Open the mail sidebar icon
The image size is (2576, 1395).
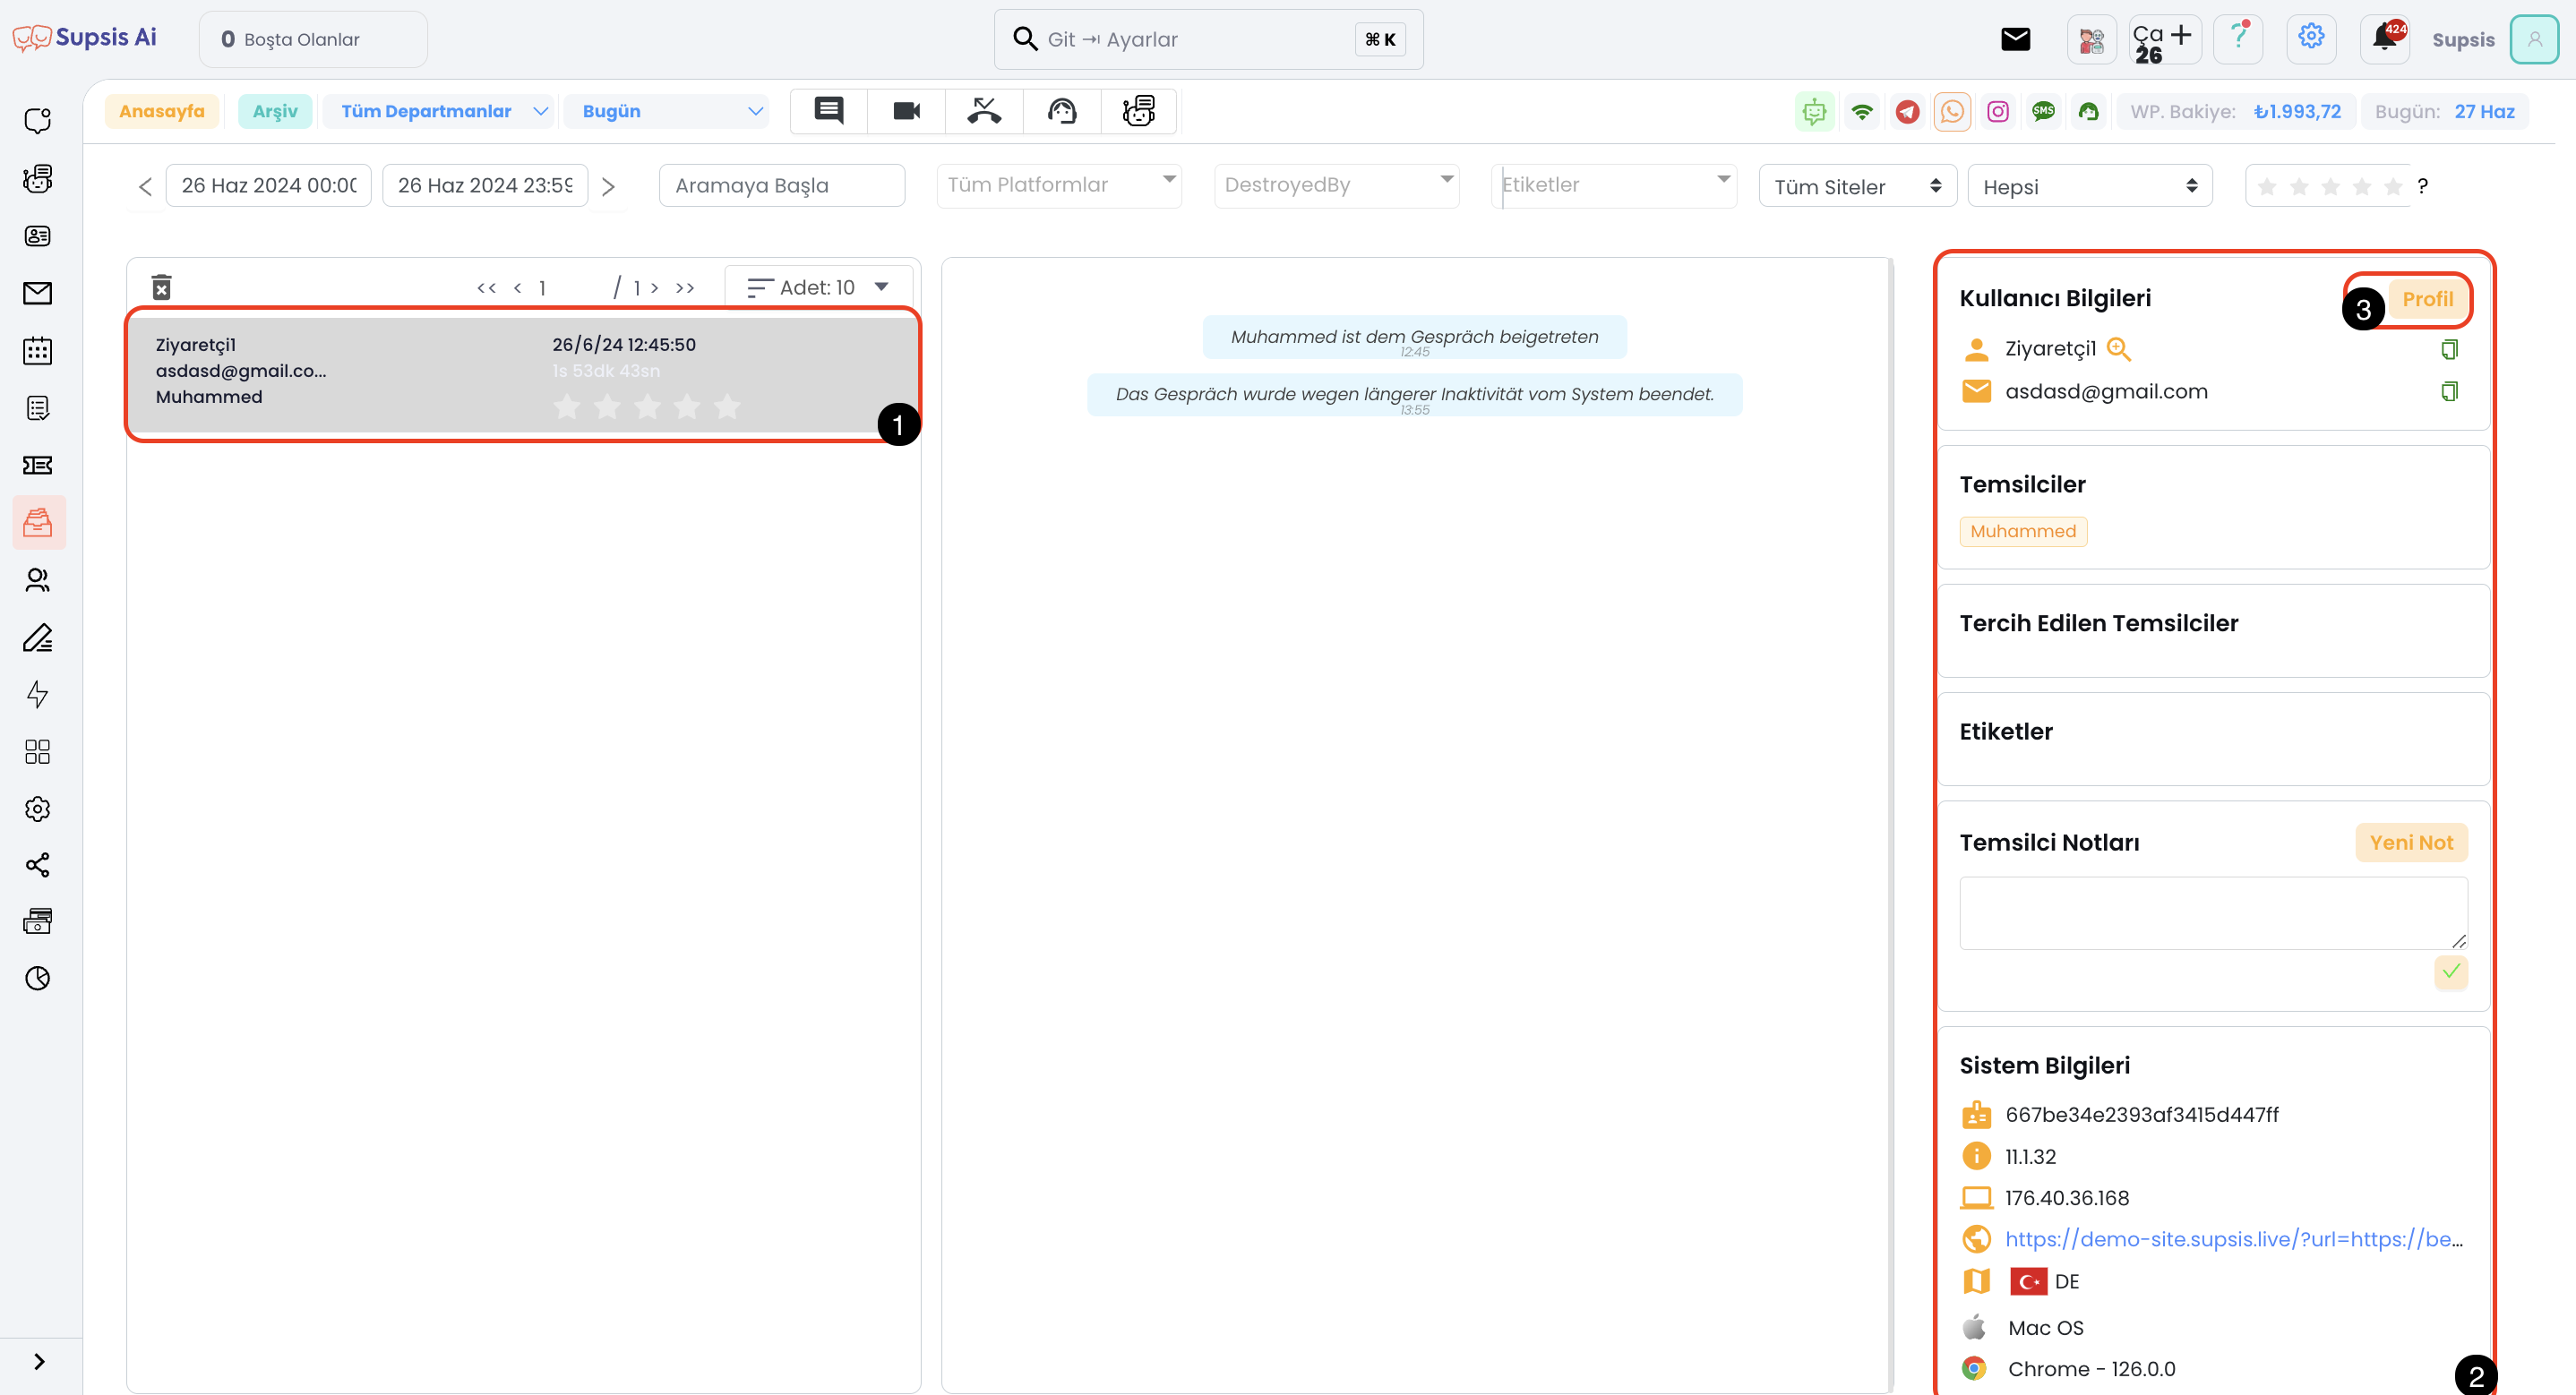click(x=38, y=293)
